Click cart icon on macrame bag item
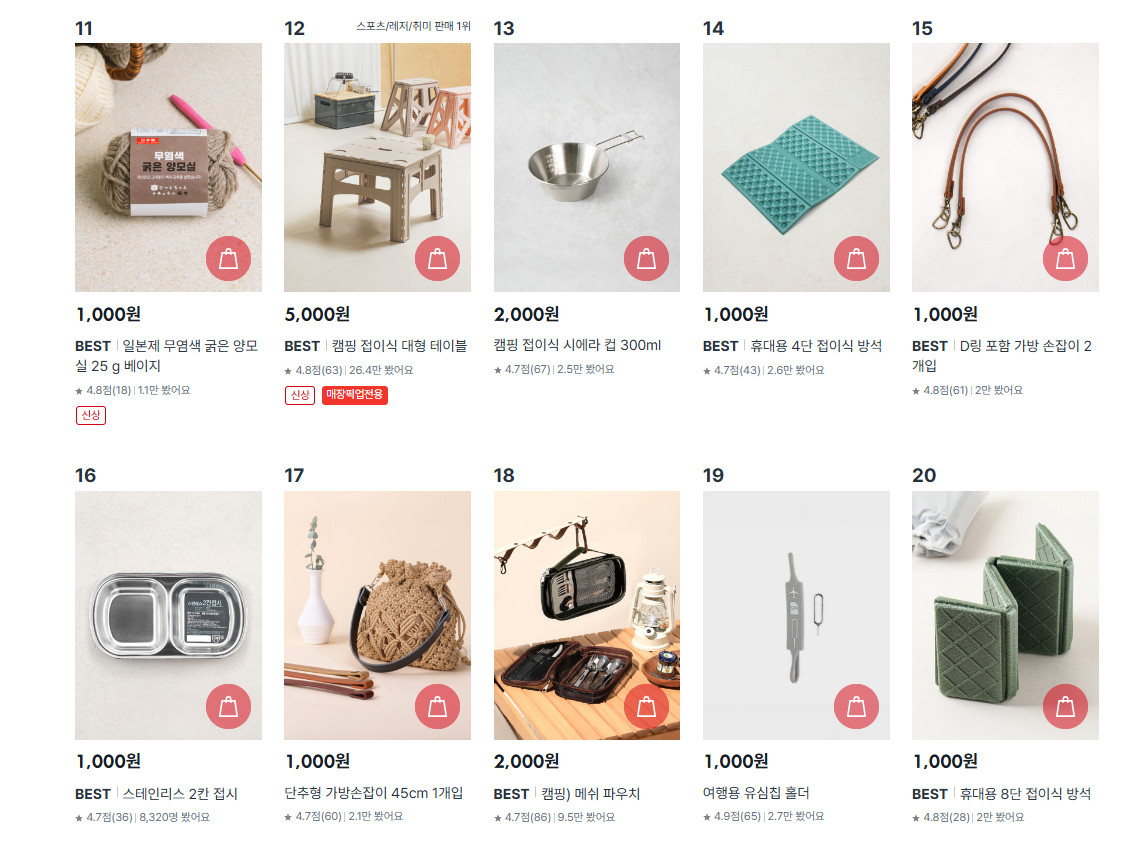Viewport: 1138px width, 851px height. [x=438, y=706]
